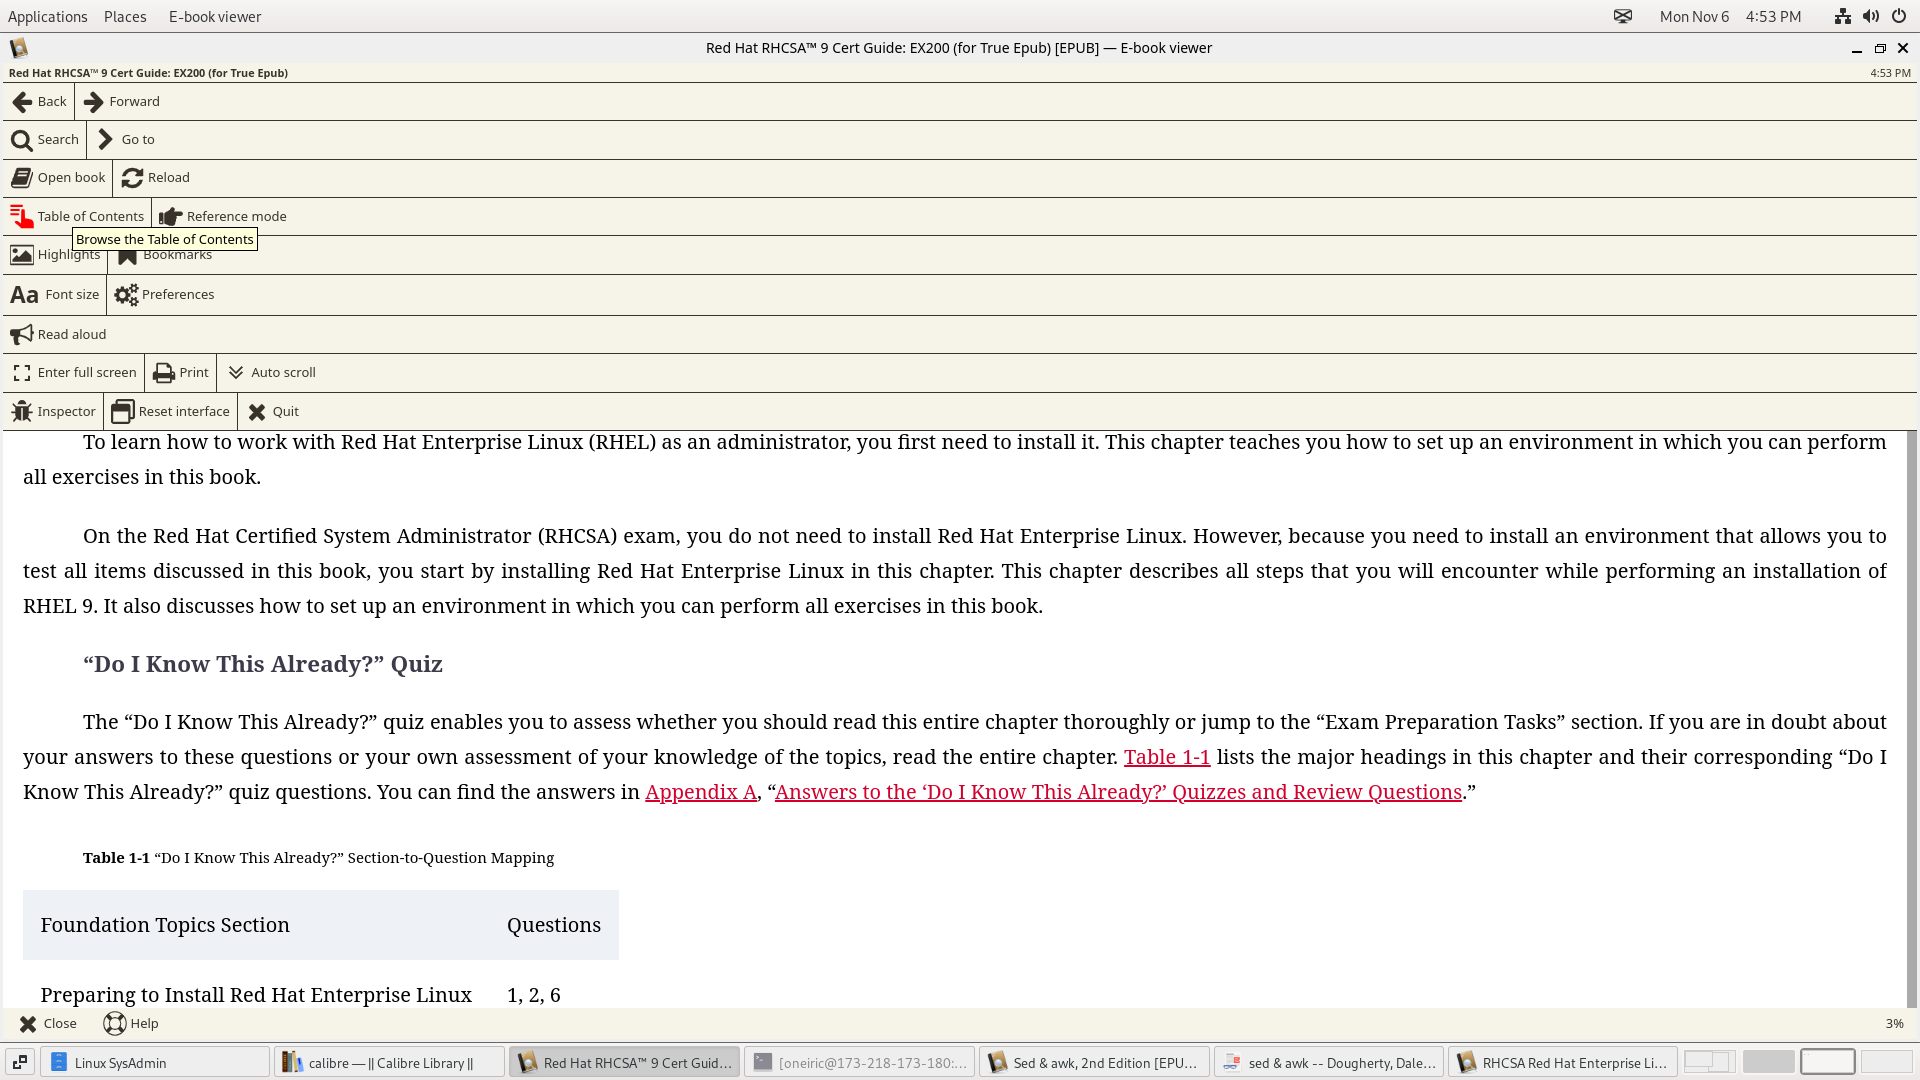Screen dimensions: 1920x1080
Task: Expand the Go to options
Action: tap(127, 140)
